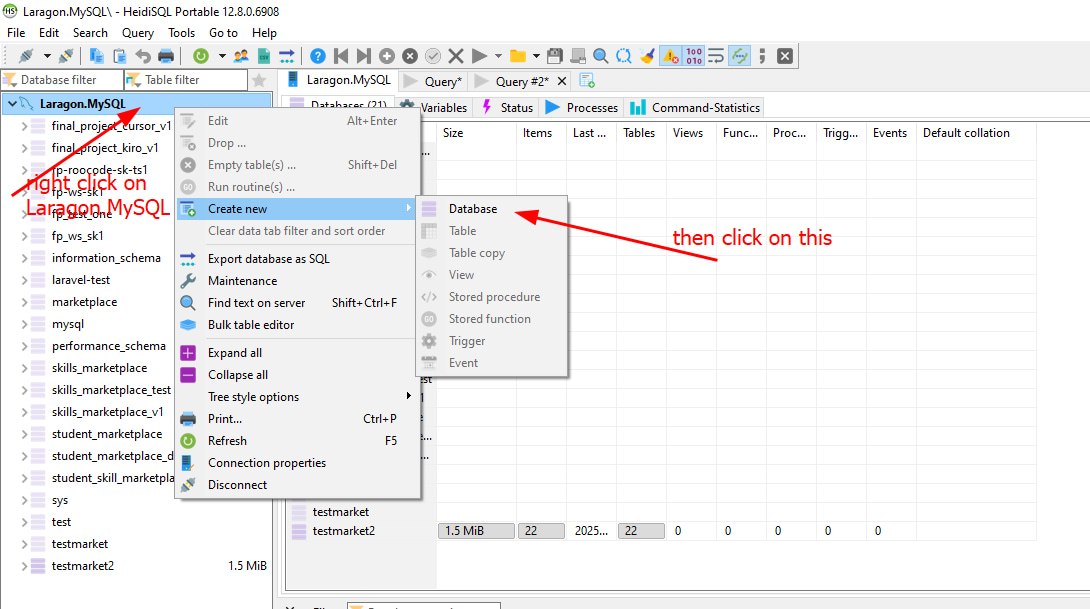
Task: Click the save floppy disk icon
Action: click(555, 56)
